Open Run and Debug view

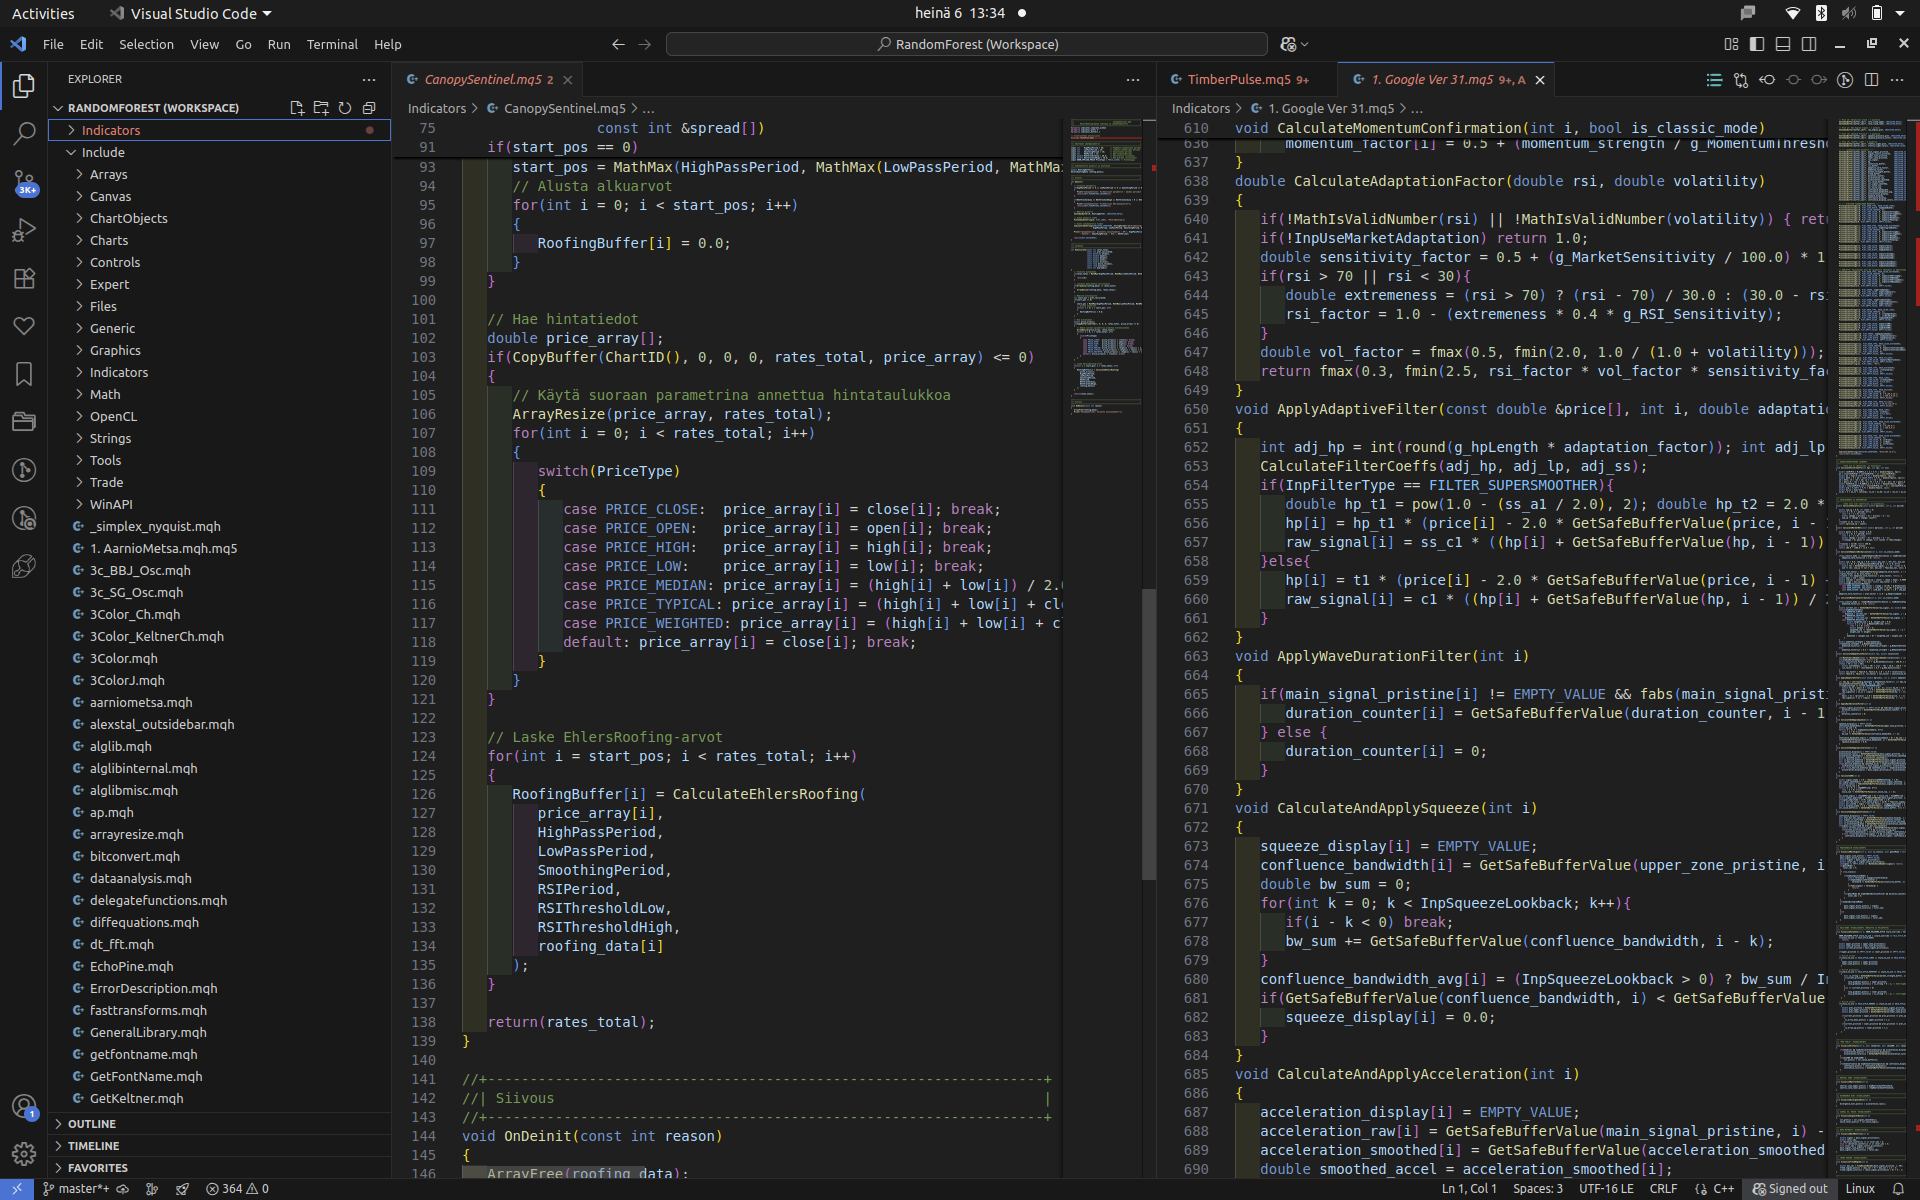point(24,230)
